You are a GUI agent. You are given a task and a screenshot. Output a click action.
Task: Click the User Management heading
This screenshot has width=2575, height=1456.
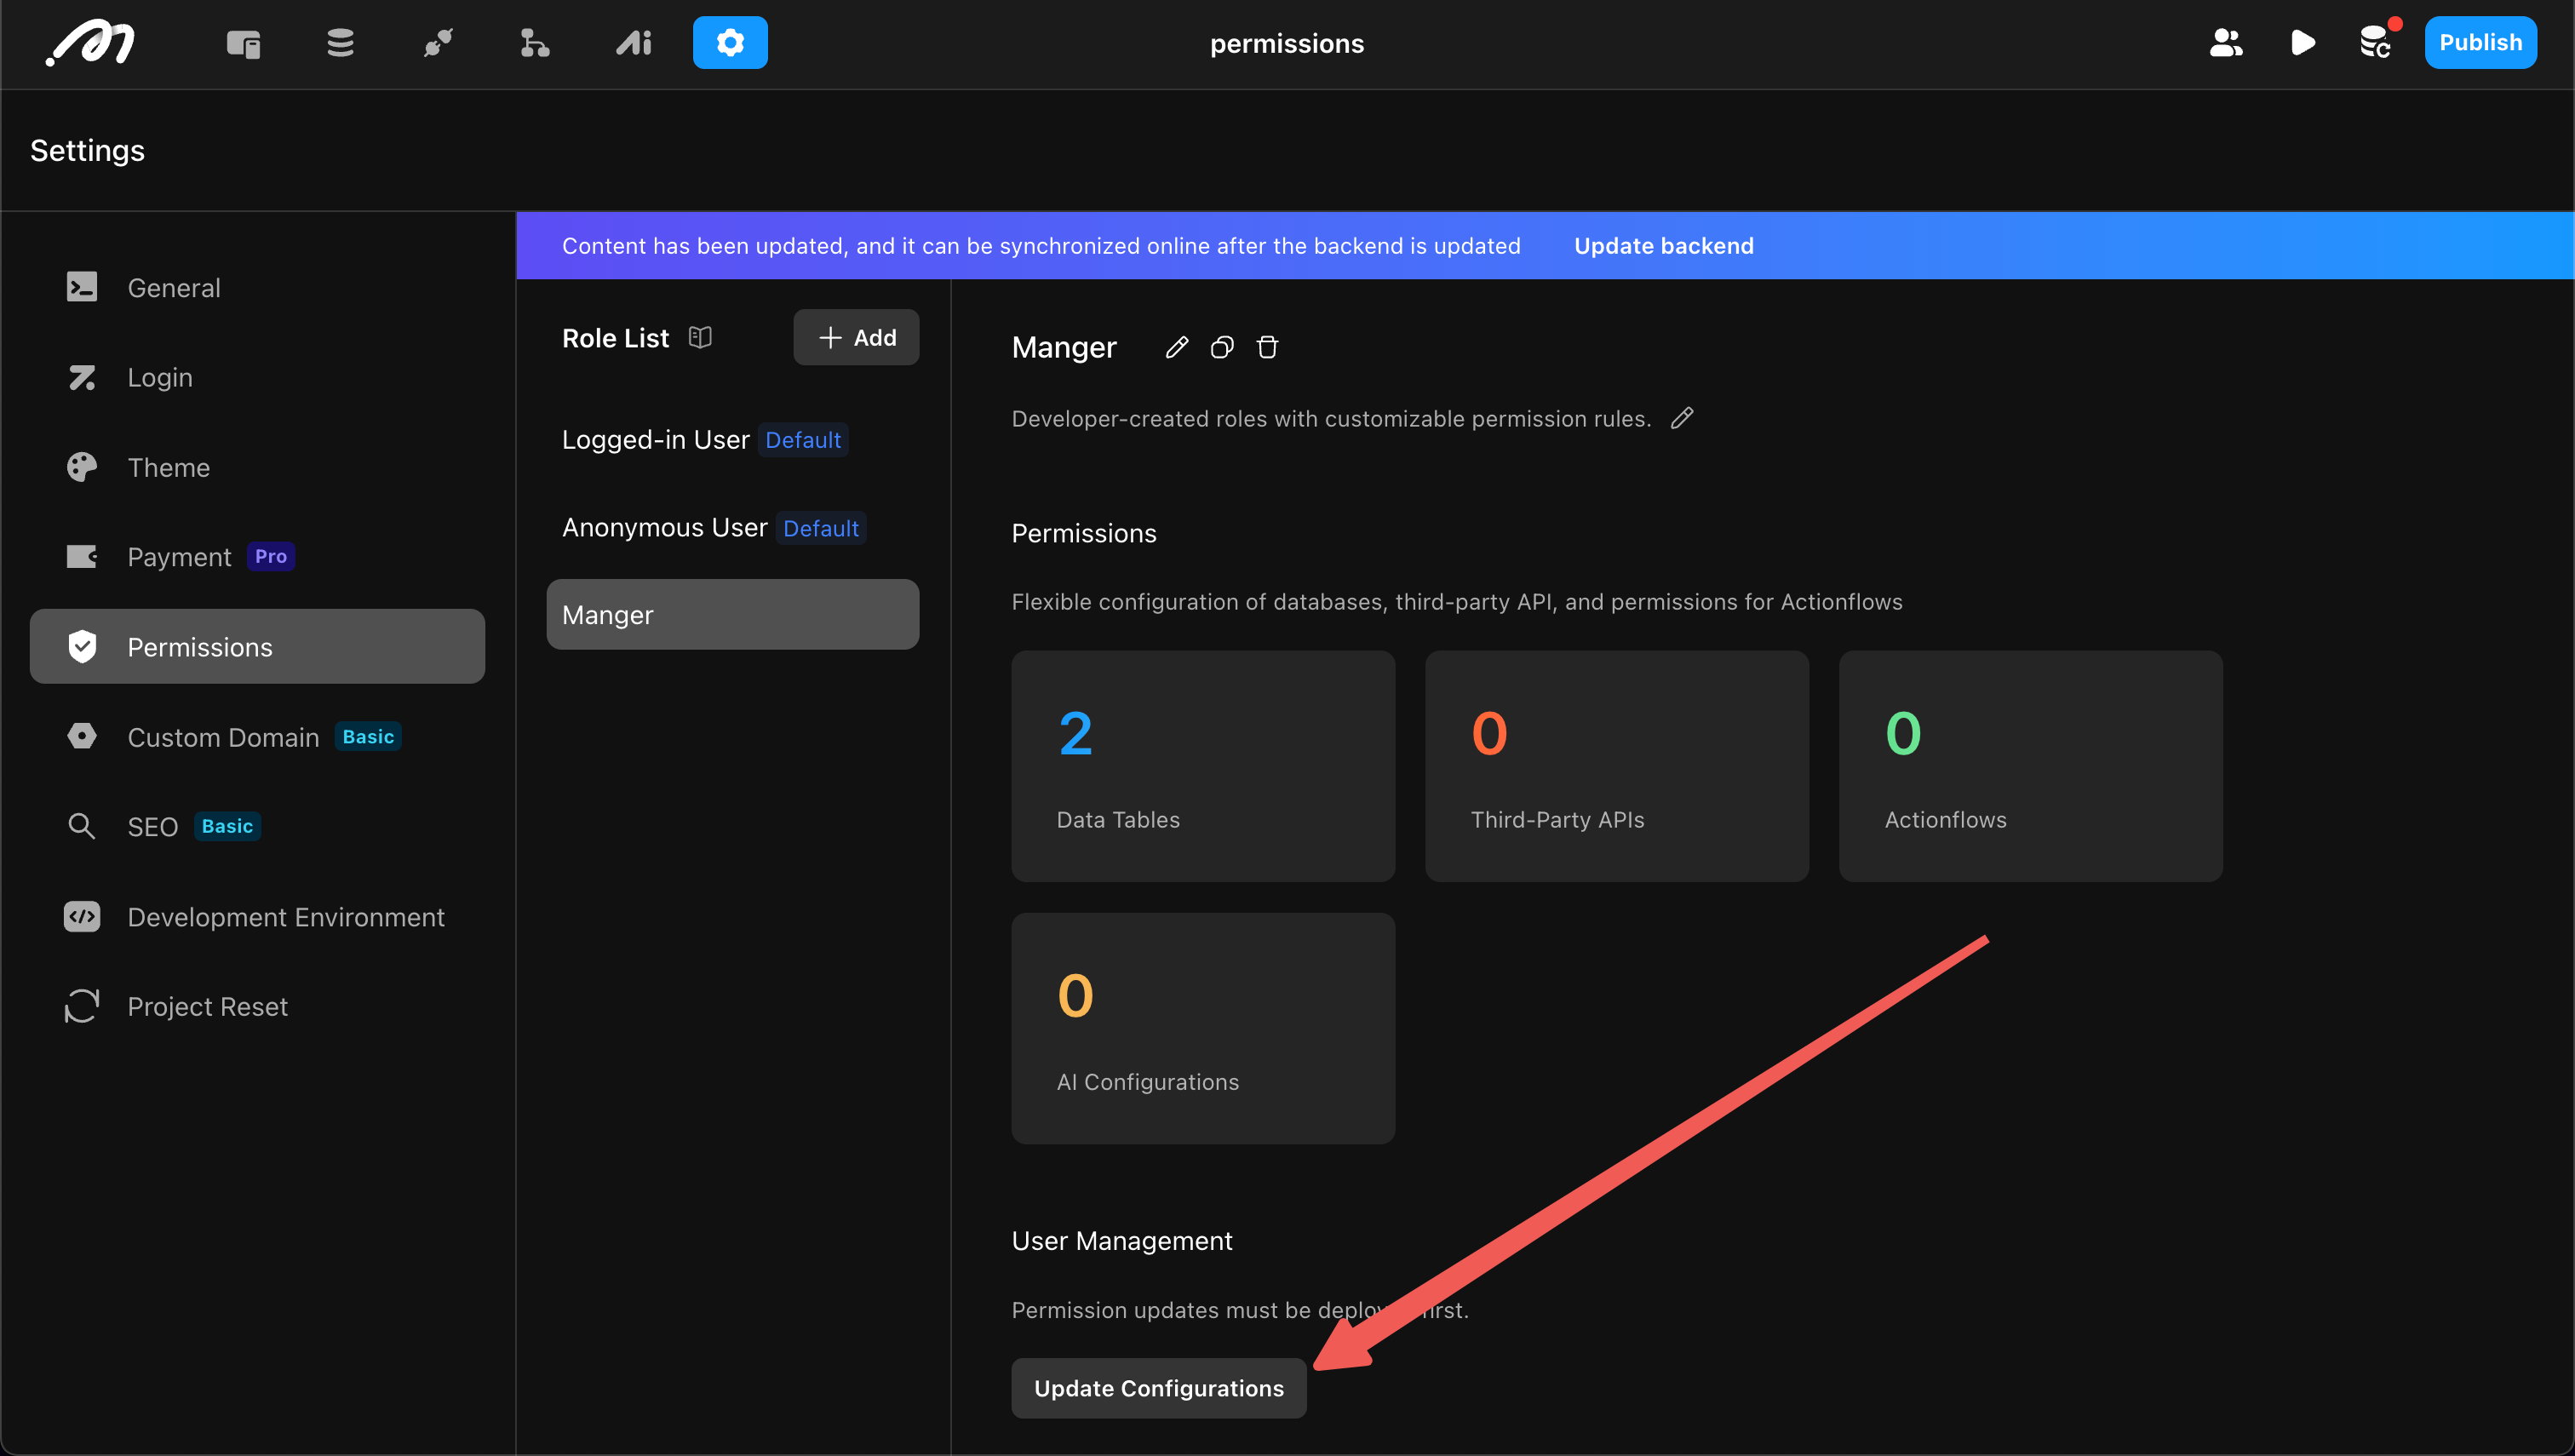click(1122, 1240)
